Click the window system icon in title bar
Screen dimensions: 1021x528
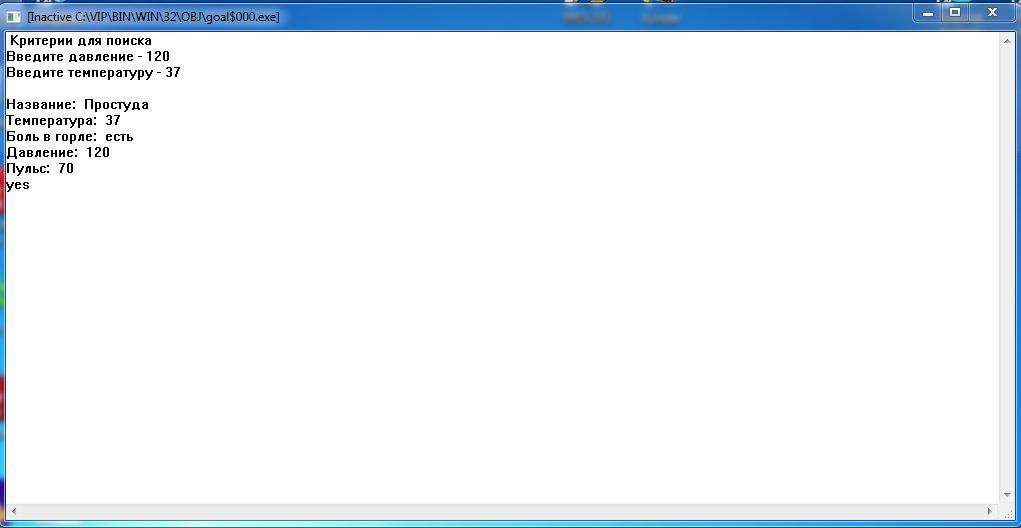[x=13, y=17]
